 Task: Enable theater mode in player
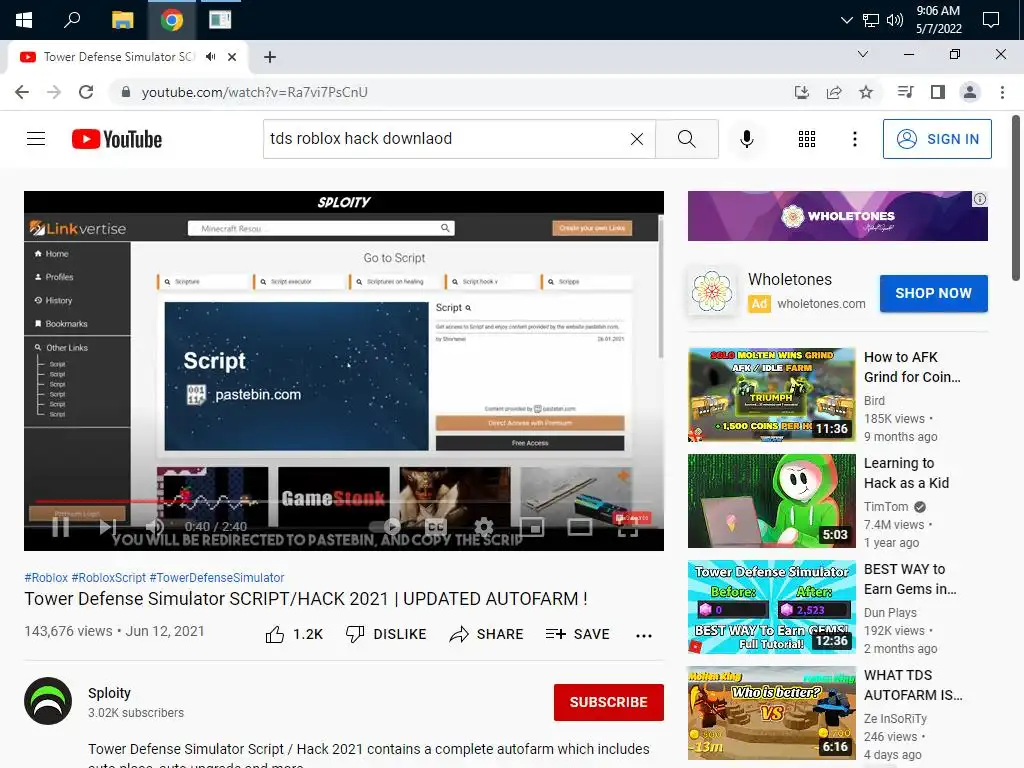pos(580,526)
